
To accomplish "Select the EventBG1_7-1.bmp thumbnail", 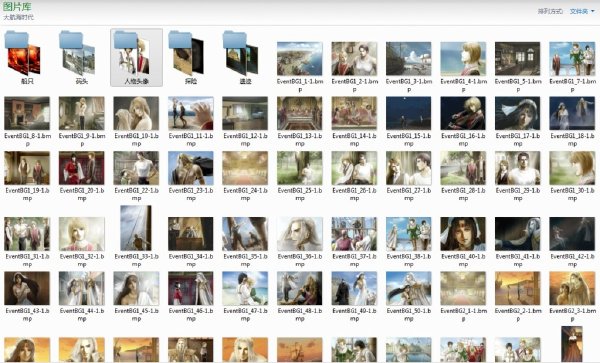I will (572, 59).
